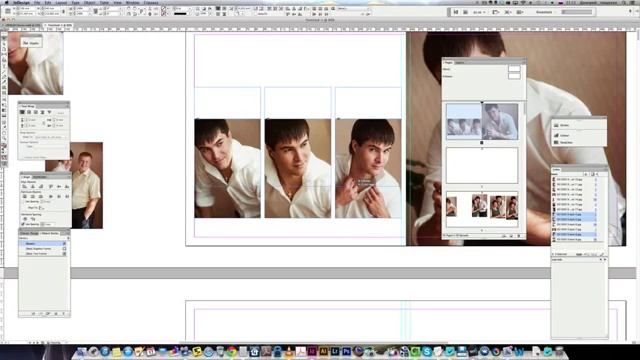Select [None] object style row

[x=43, y=244]
